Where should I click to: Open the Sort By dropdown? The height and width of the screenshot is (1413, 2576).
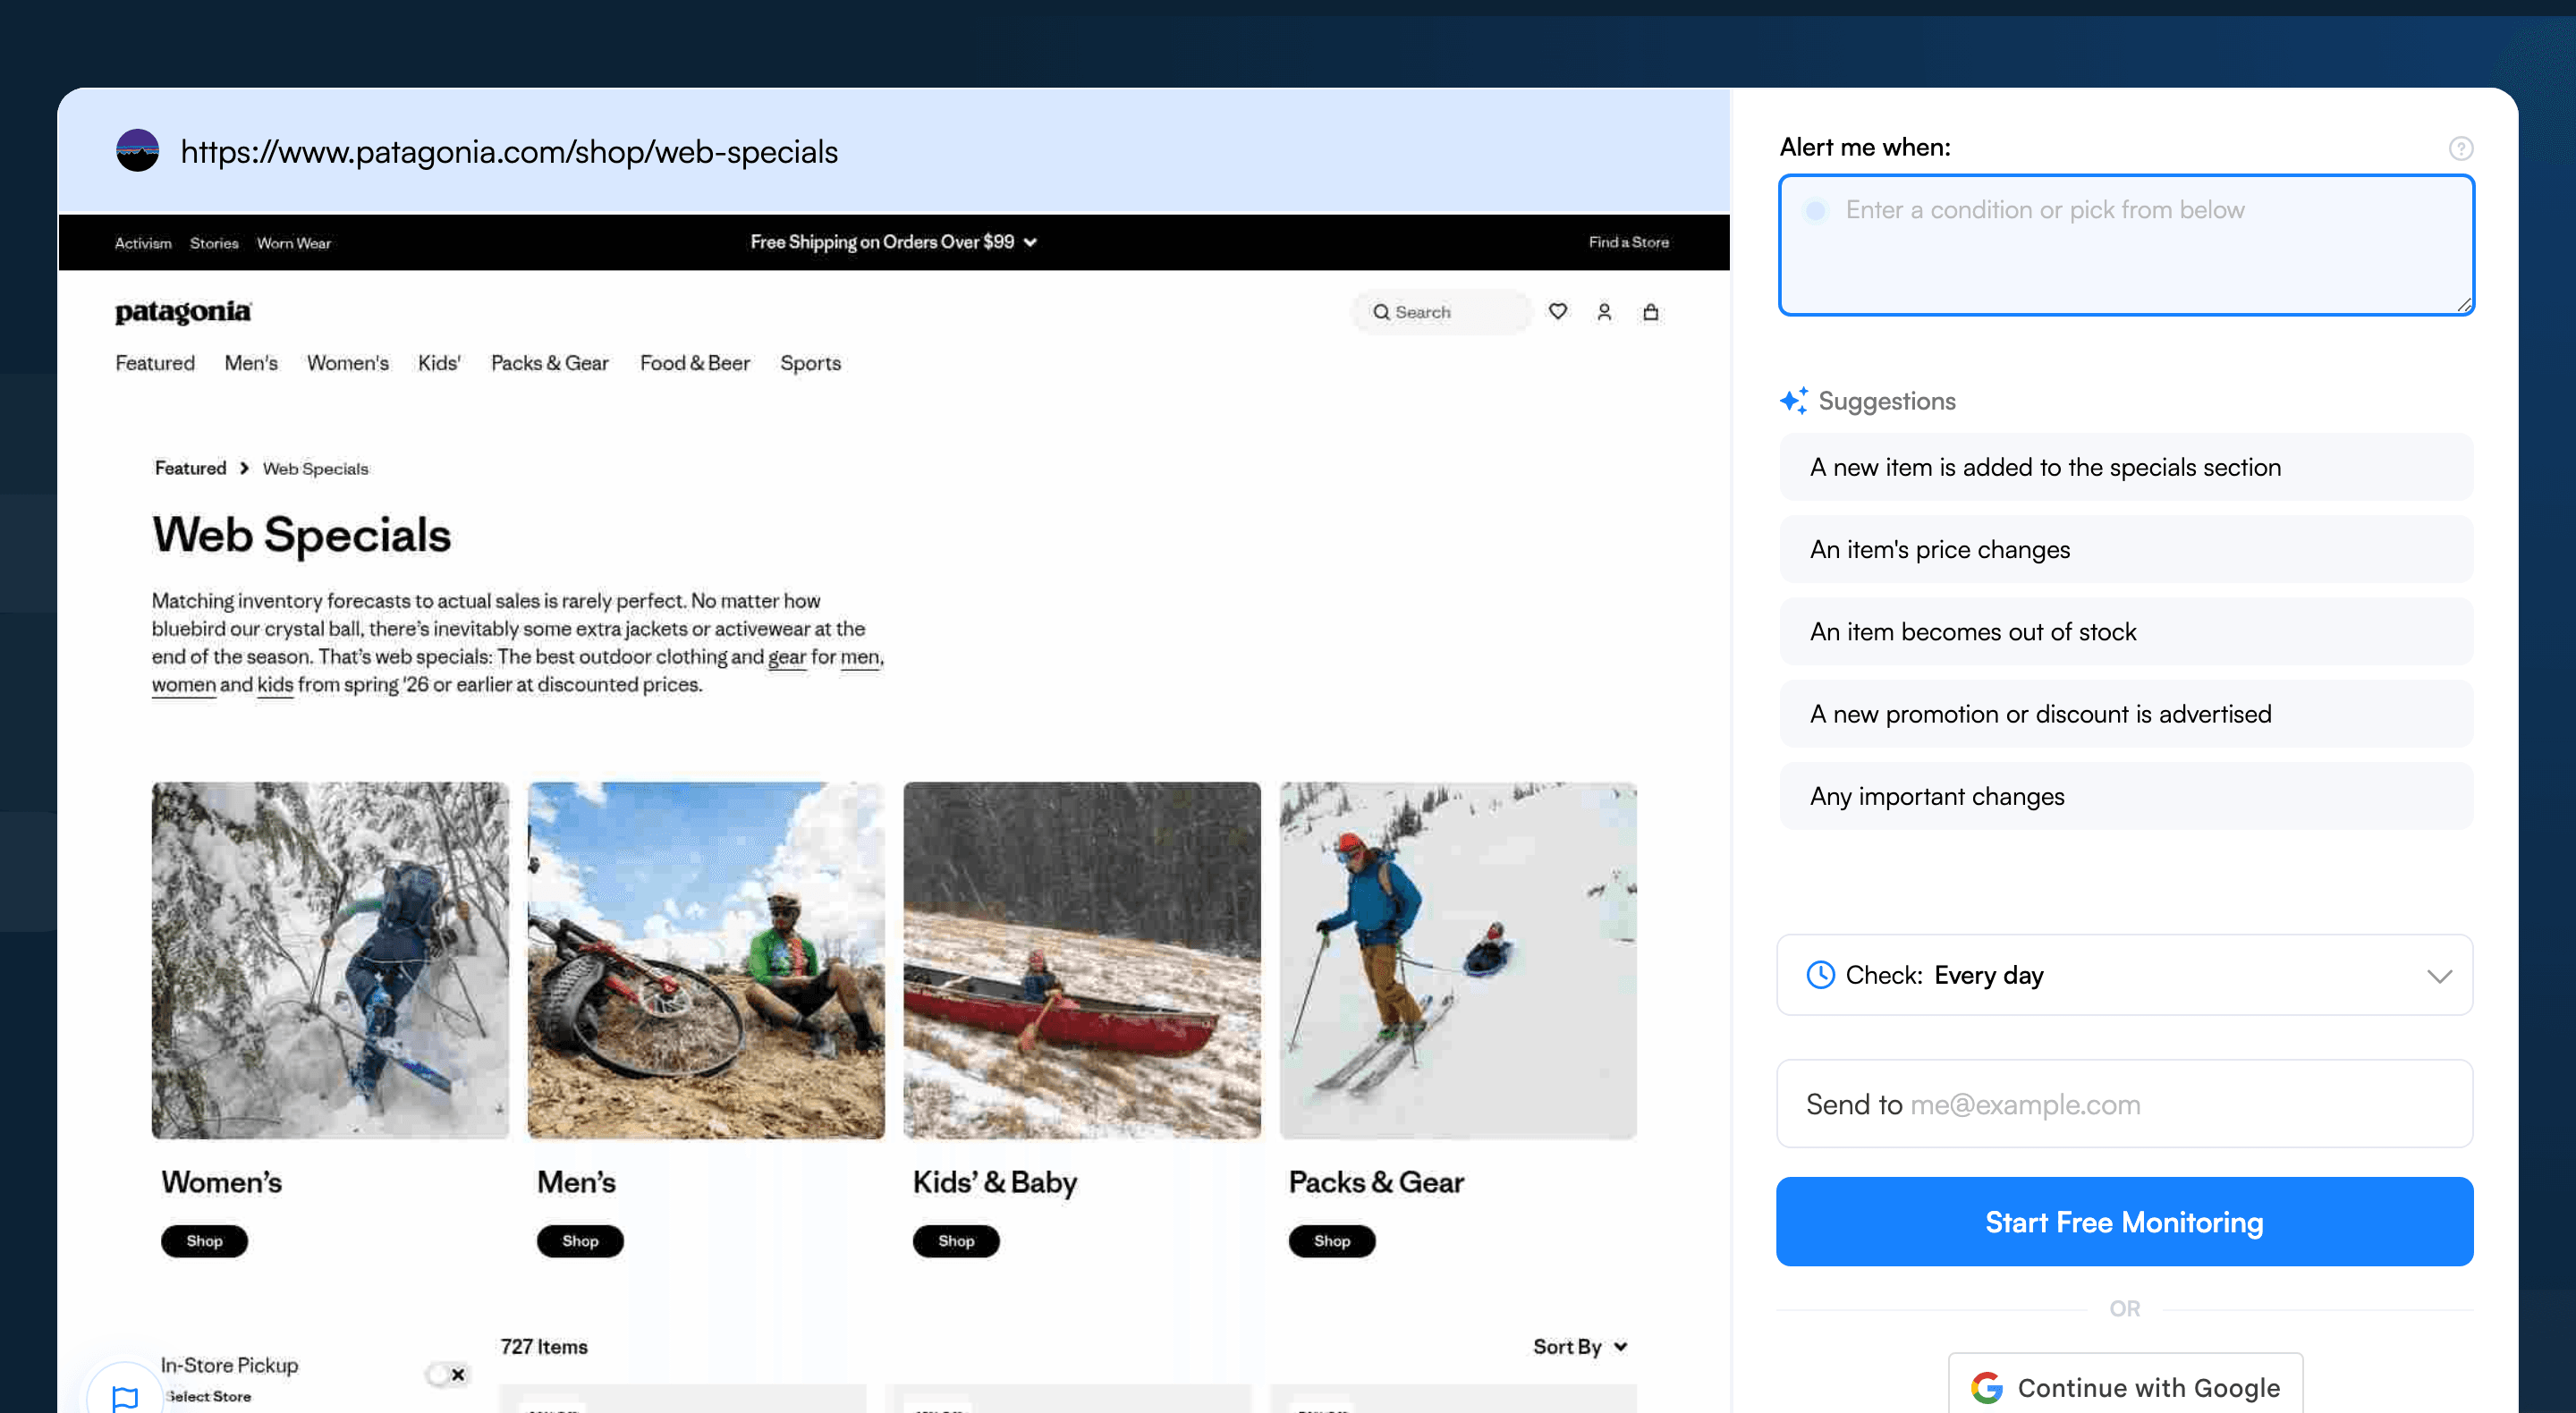(x=1580, y=1346)
